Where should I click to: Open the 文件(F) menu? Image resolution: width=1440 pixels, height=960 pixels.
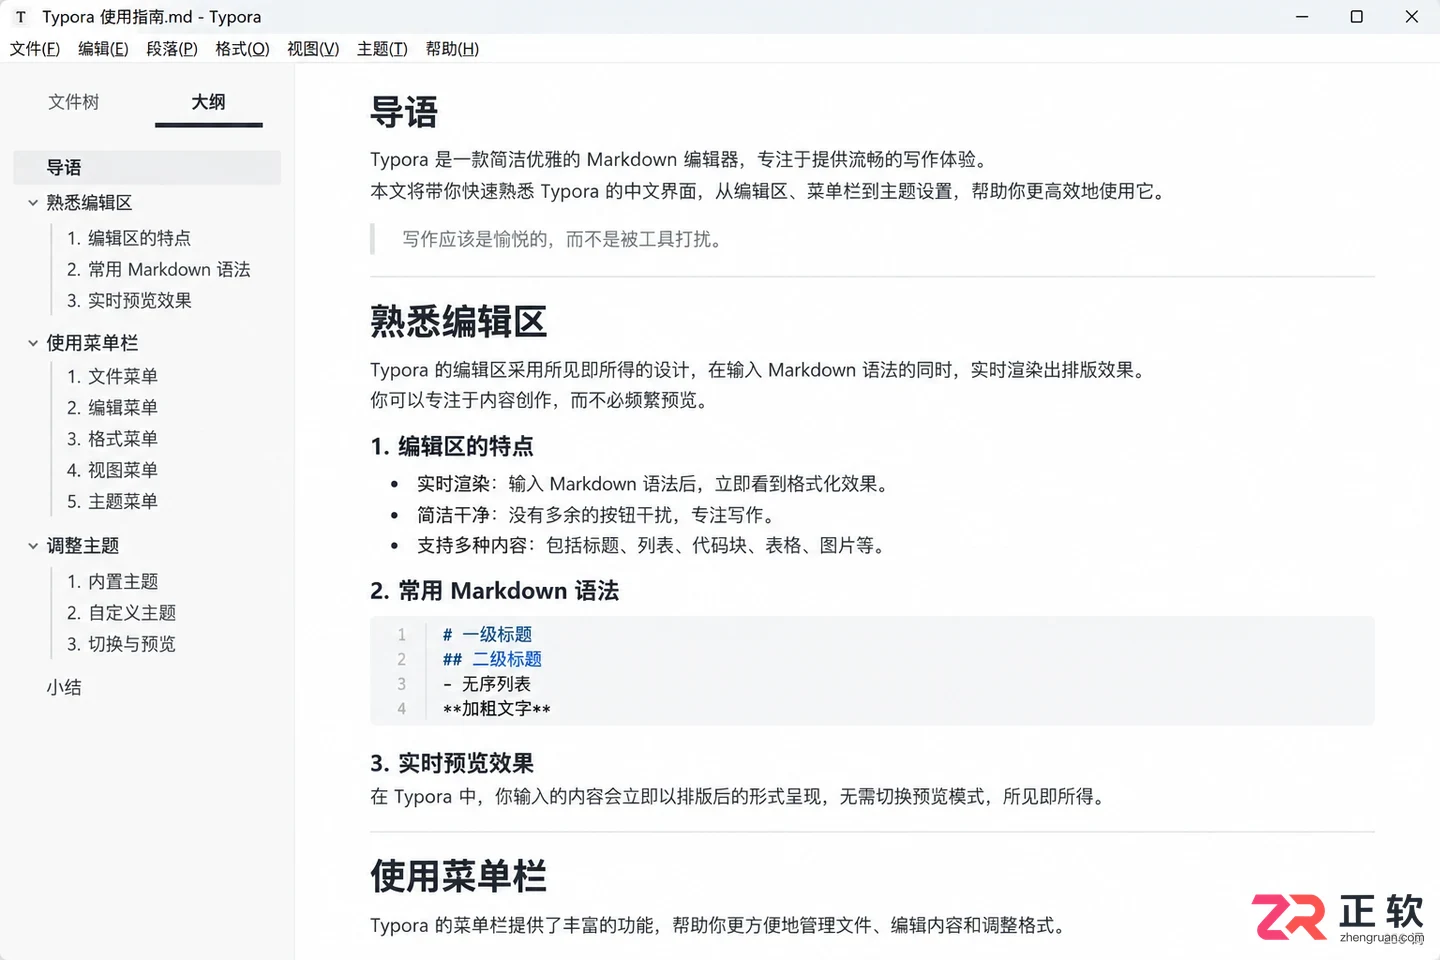click(35, 49)
